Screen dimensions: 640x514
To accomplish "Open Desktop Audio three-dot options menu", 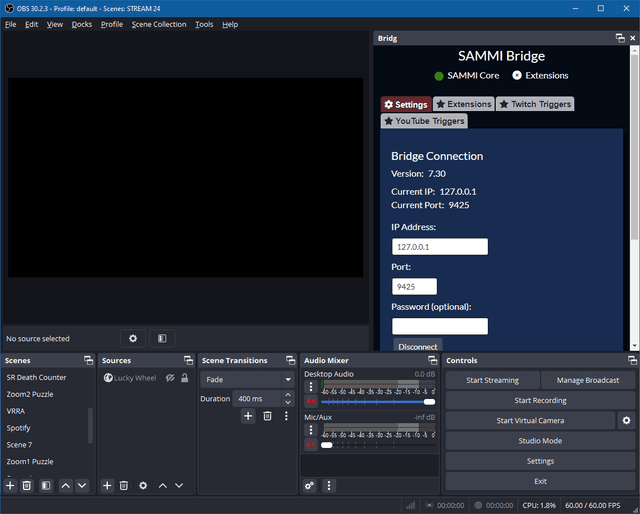I will click(311, 386).
